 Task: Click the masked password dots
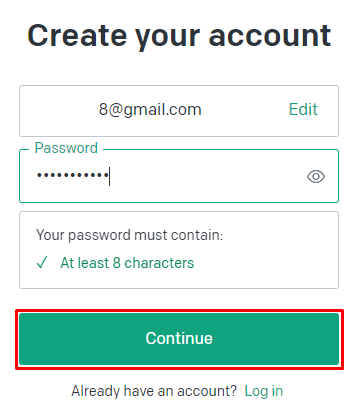coord(73,175)
